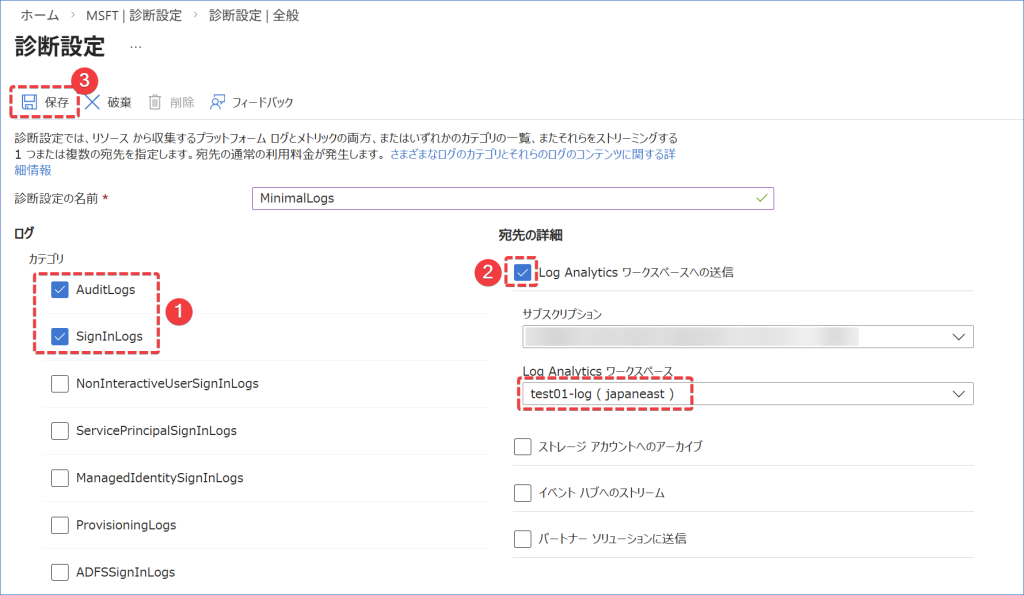Click the MinimalLogs name input field
Viewport: 1024px width, 595px height.
[x=513, y=198]
